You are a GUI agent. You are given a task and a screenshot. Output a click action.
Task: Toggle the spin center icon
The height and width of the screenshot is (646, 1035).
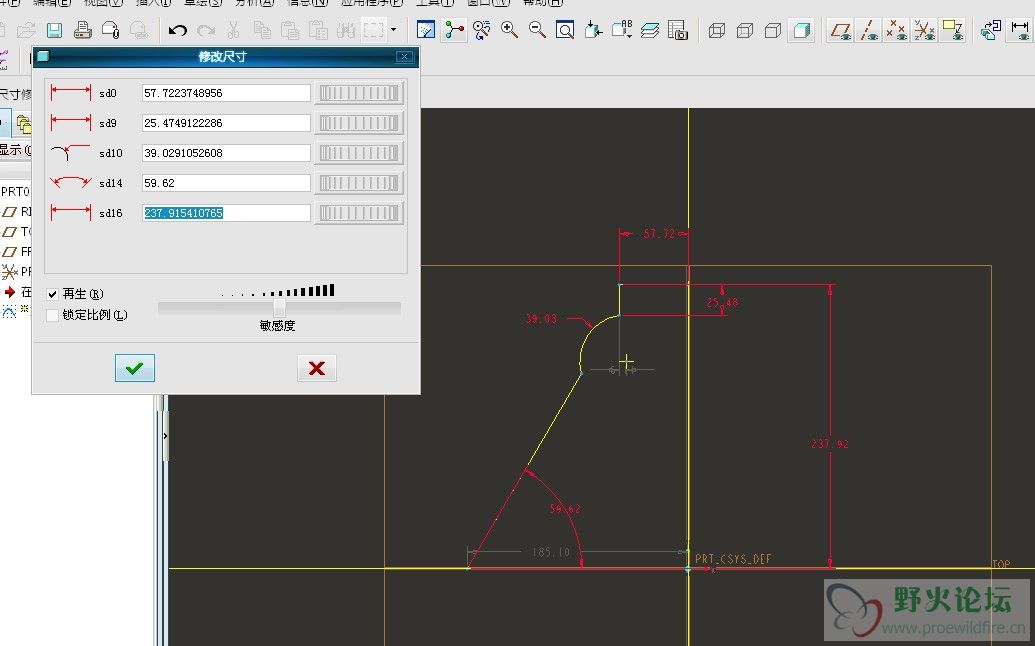click(x=454, y=30)
